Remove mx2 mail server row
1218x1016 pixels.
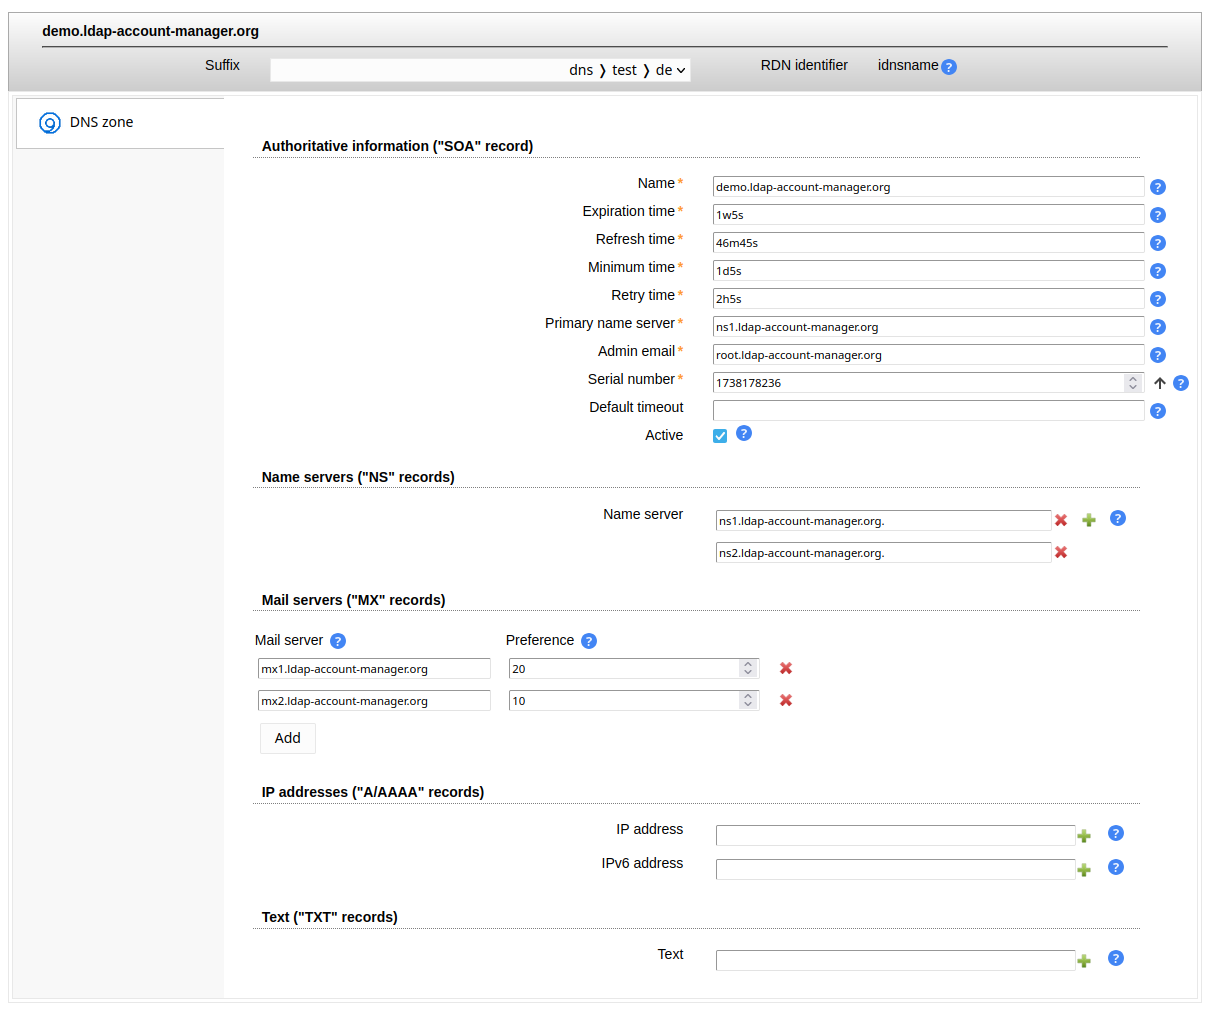click(x=786, y=700)
